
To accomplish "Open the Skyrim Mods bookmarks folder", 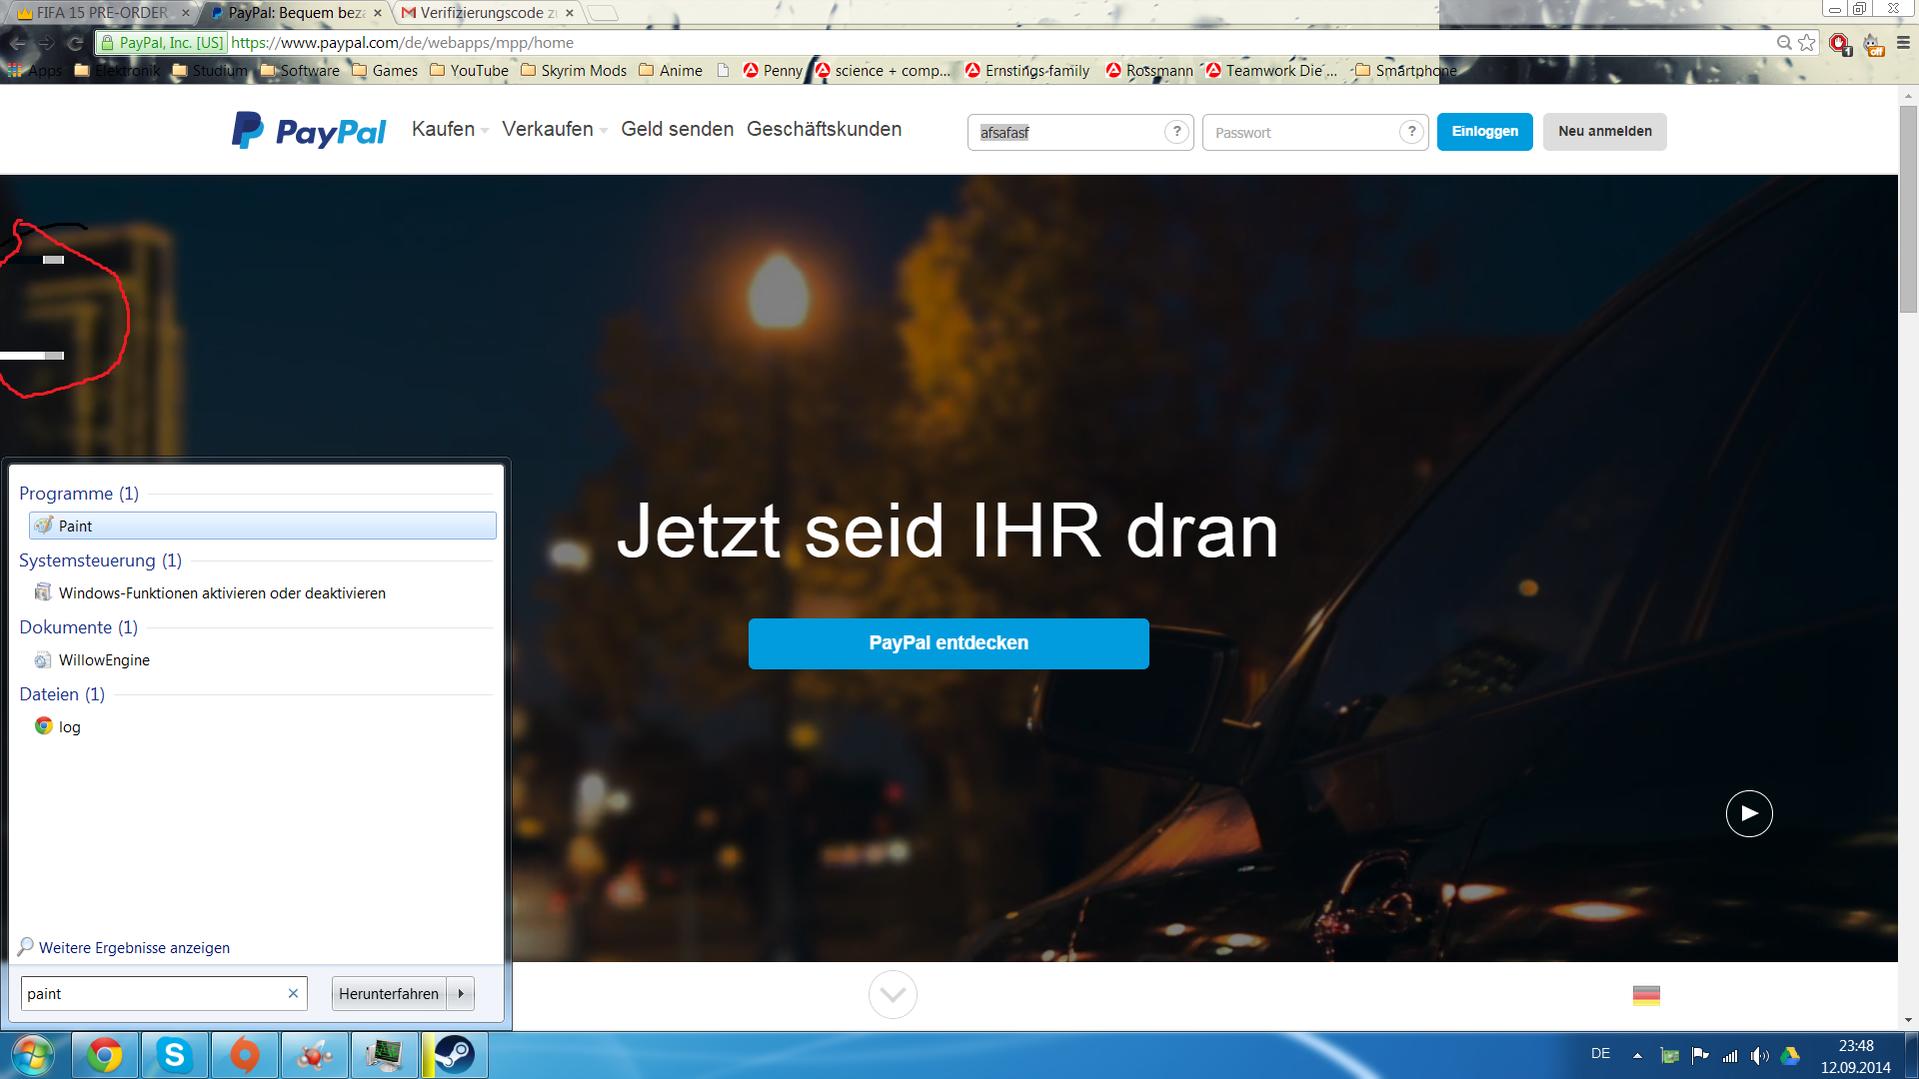I will [x=574, y=71].
